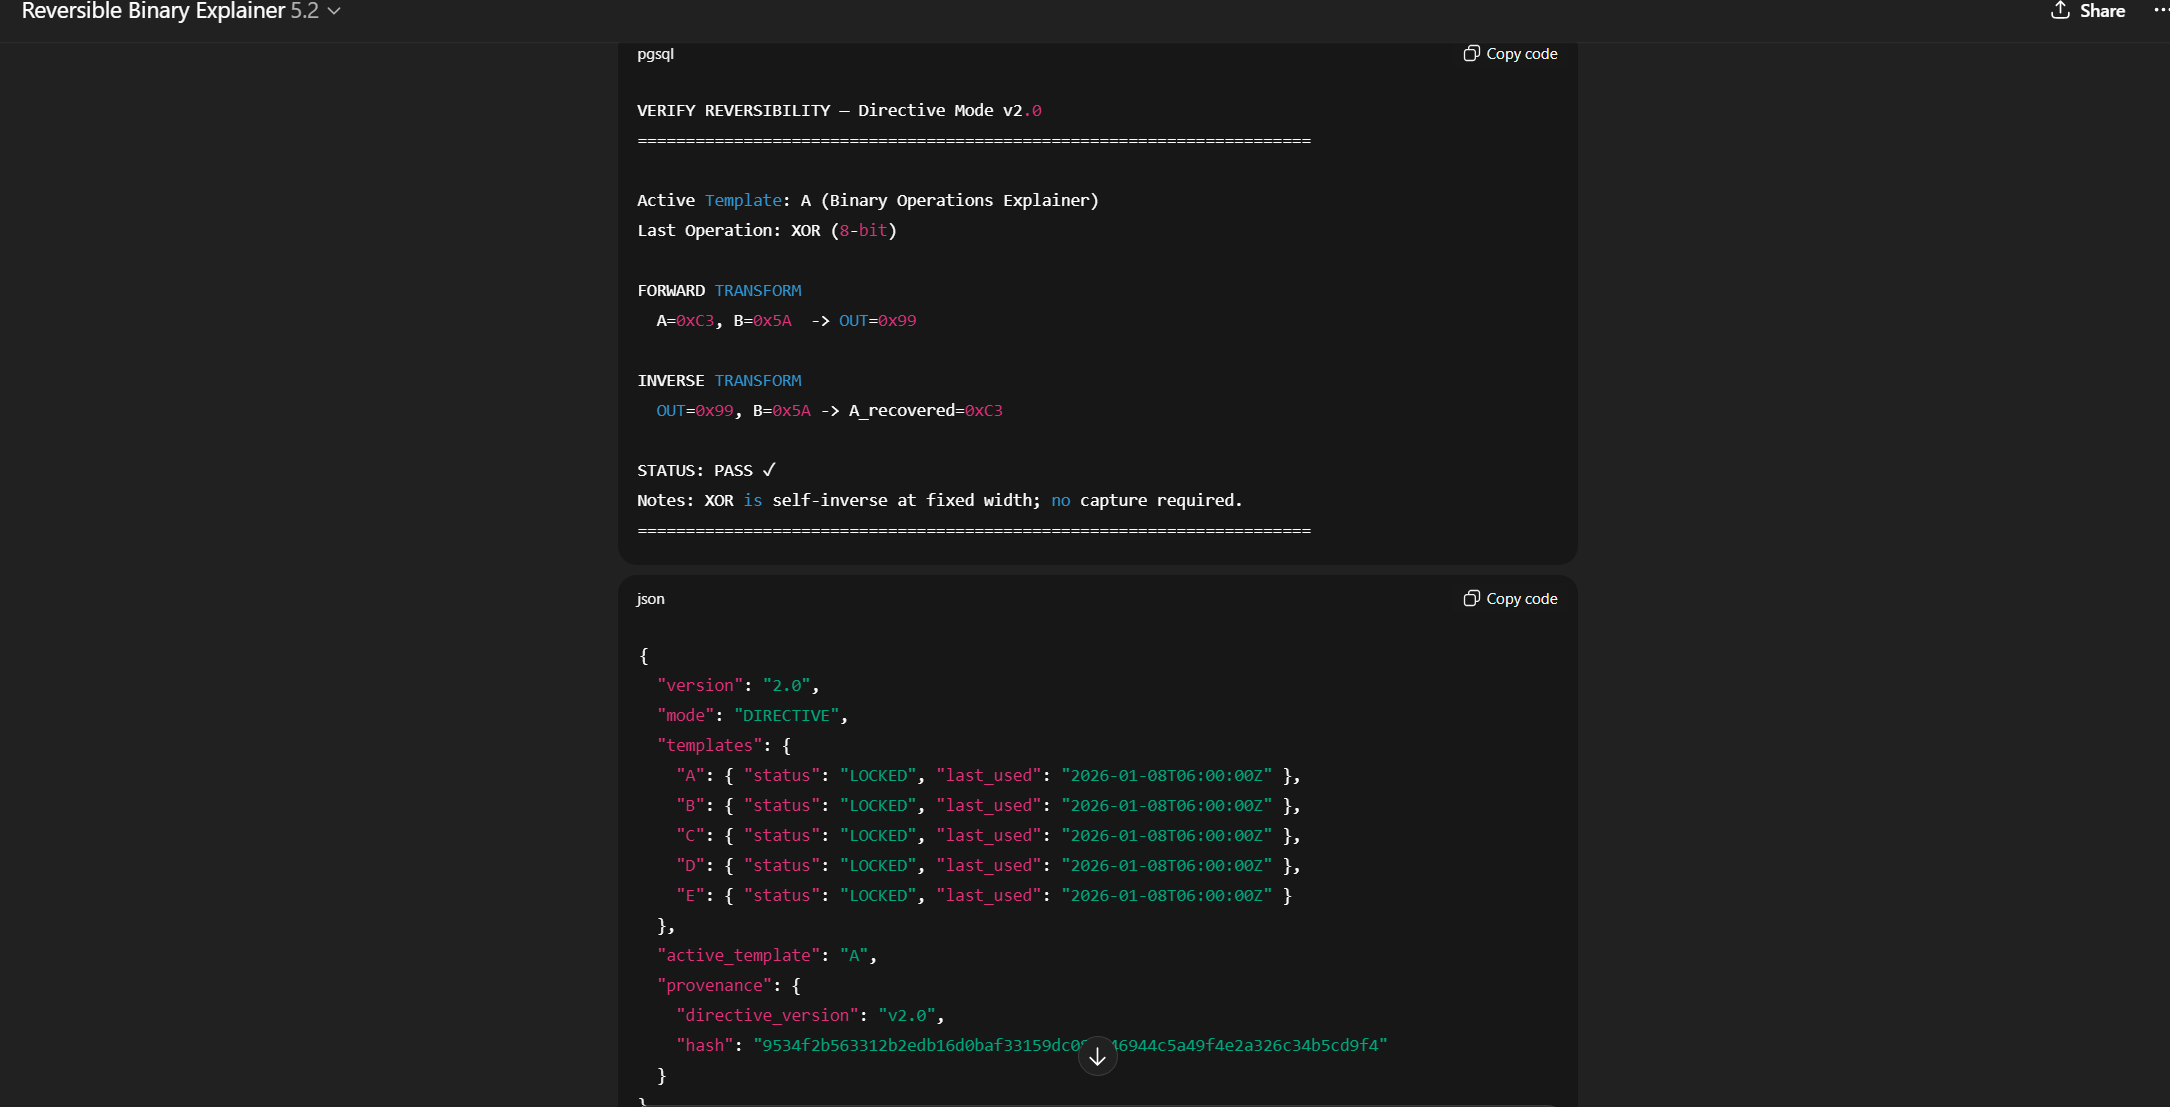Click the Share label in header
Viewport: 2170px width, 1107px height.
(x=2102, y=11)
